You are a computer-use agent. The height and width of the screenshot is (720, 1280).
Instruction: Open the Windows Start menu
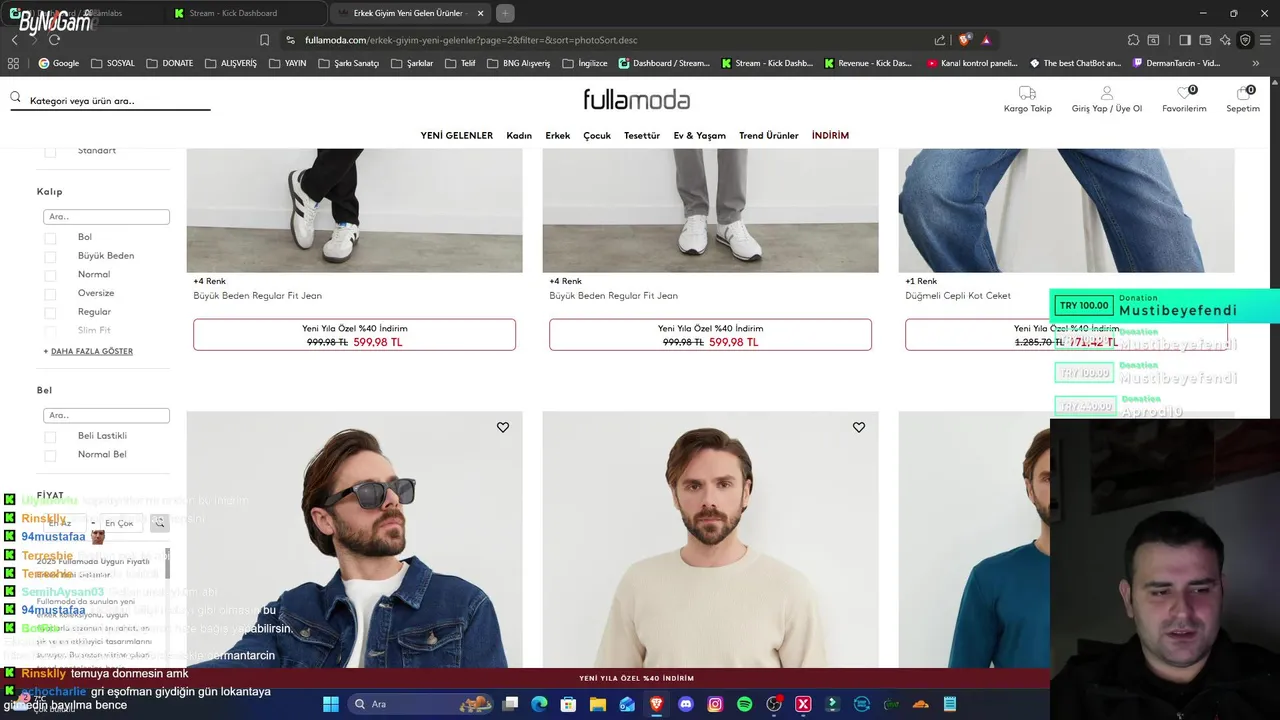pyautogui.click(x=331, y=704)
